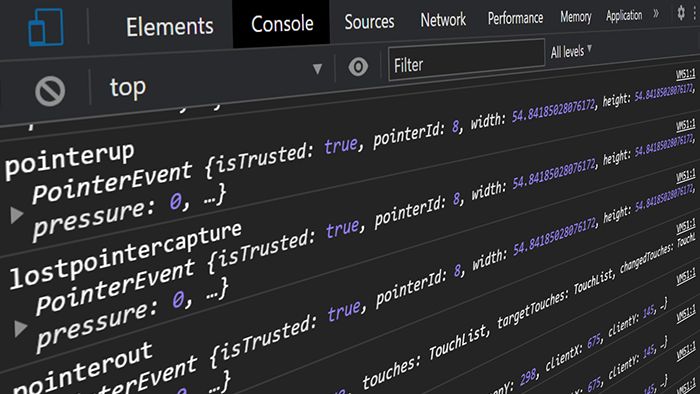
Task: Clear console with the ban icon
Action: [50, 91]
